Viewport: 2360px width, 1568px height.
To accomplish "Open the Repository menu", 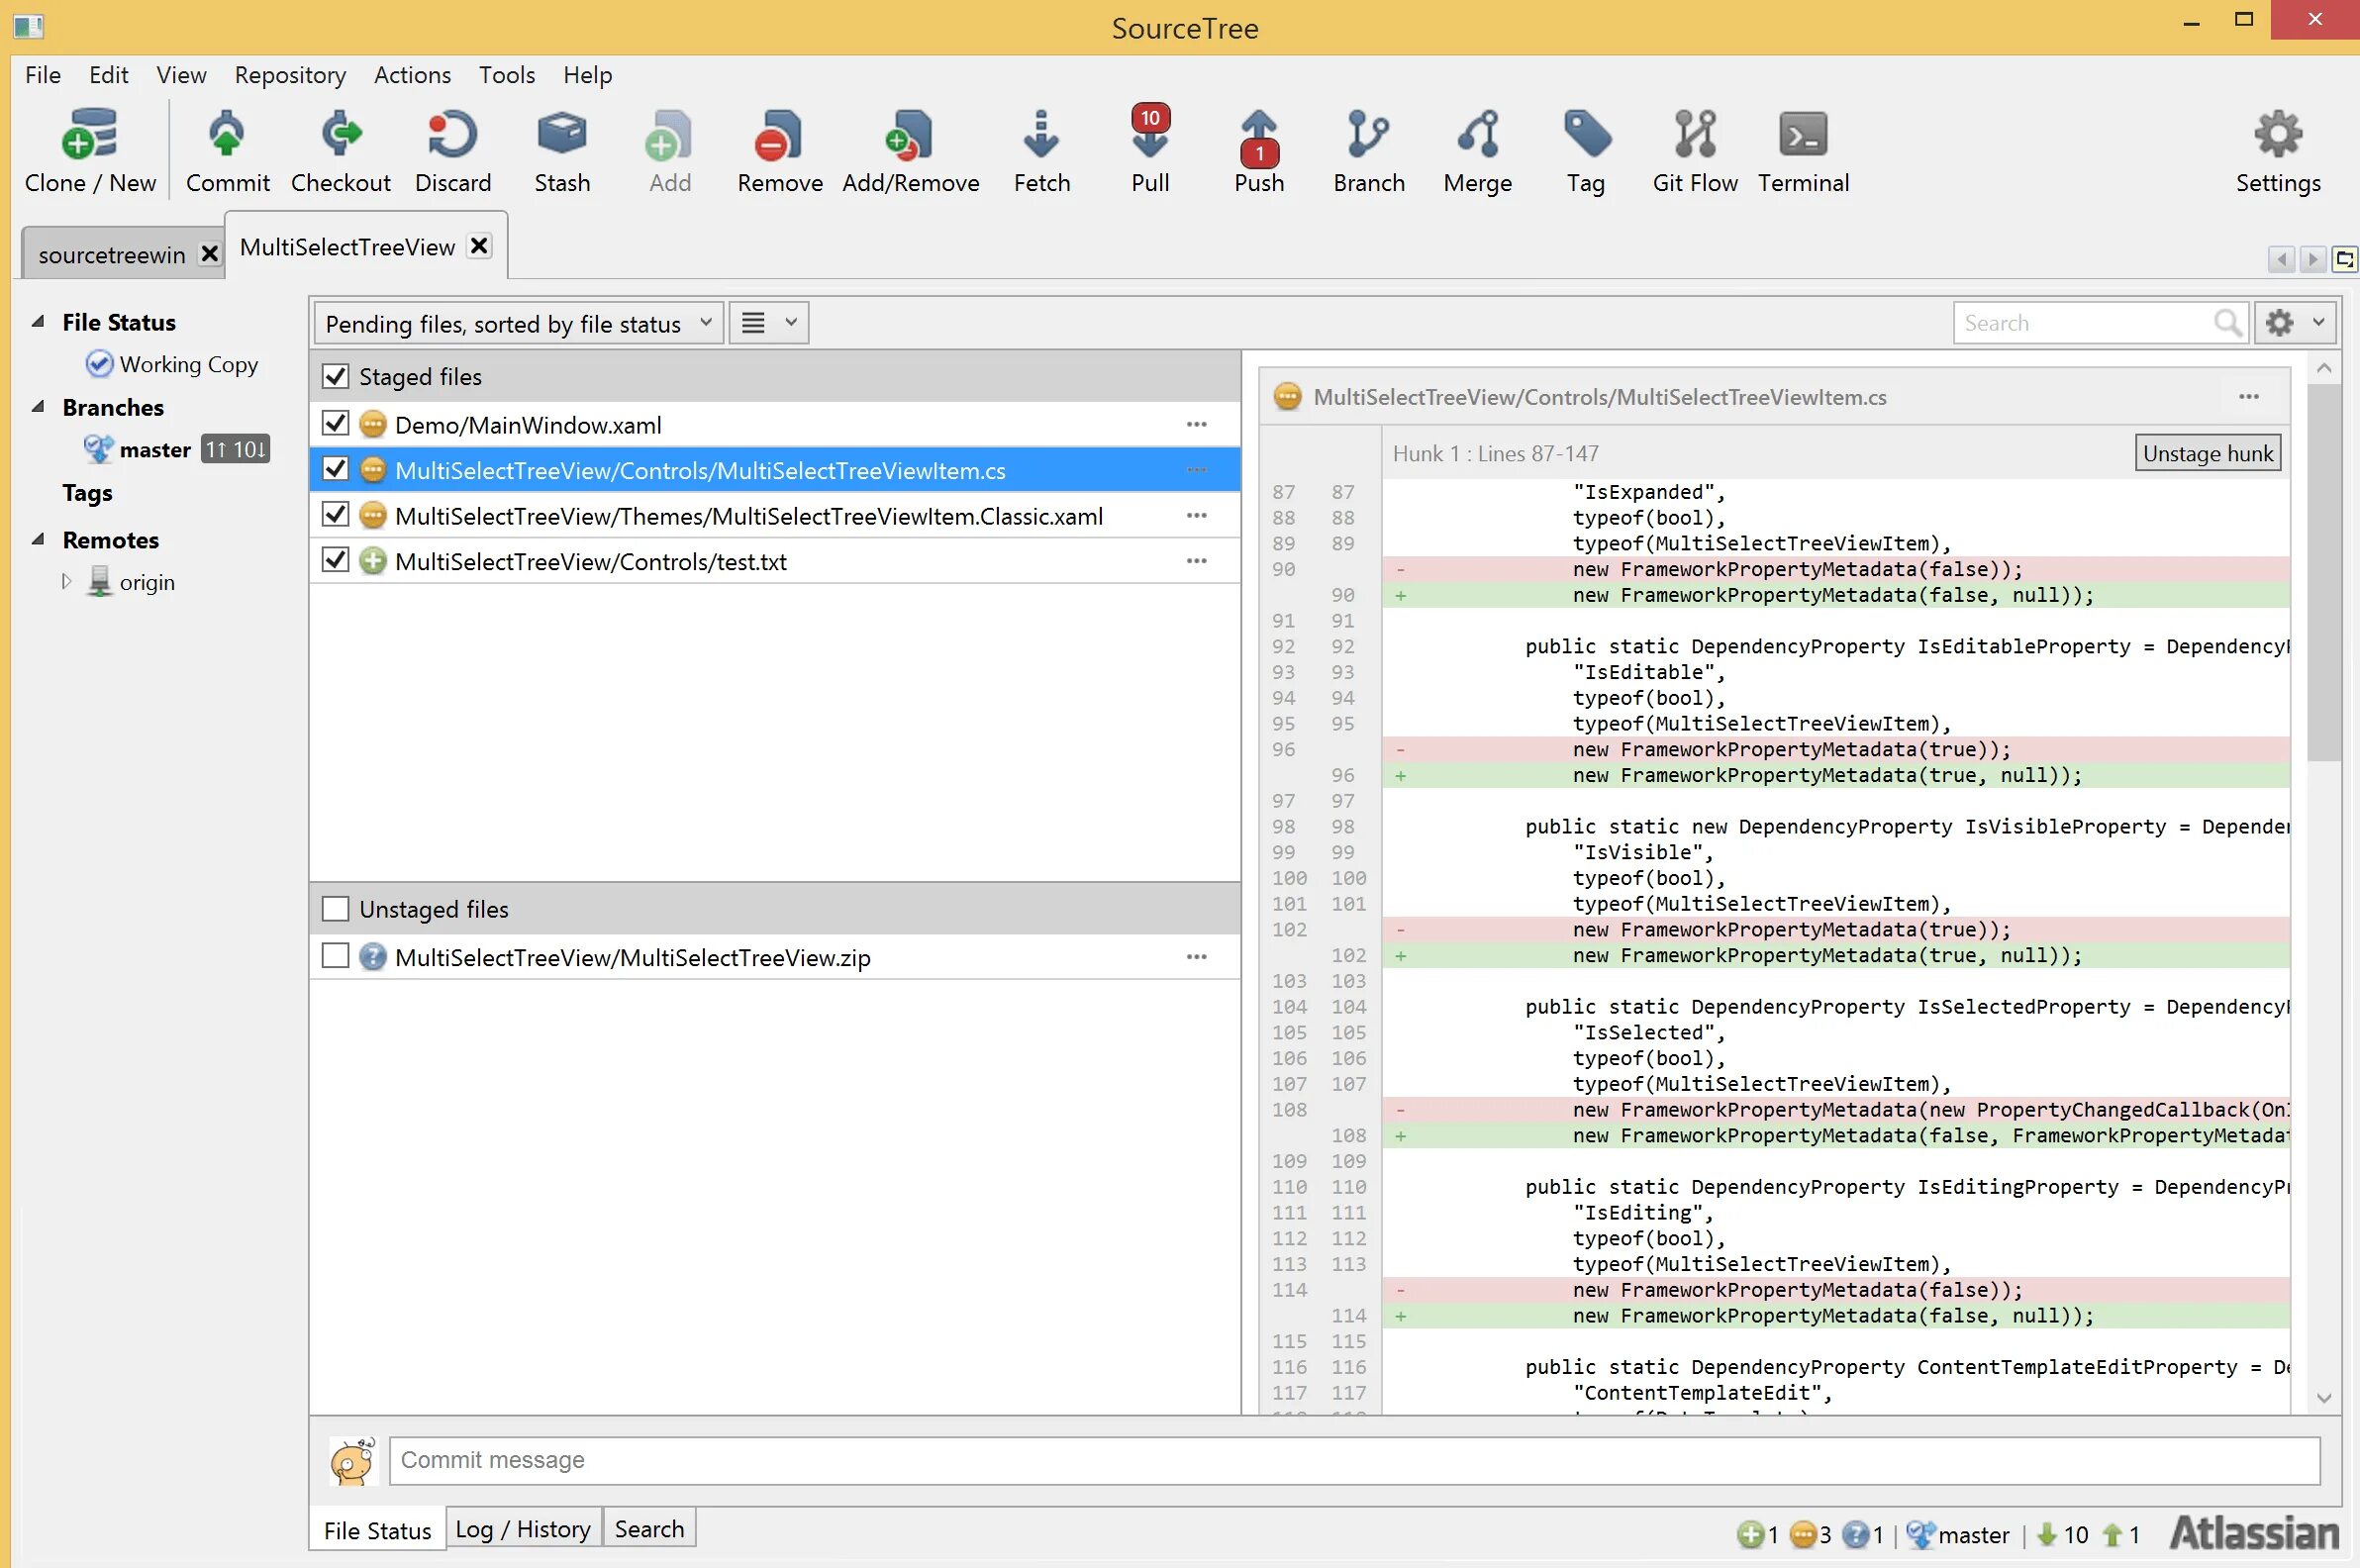I will pyautogui.click(x=290, y=75).
